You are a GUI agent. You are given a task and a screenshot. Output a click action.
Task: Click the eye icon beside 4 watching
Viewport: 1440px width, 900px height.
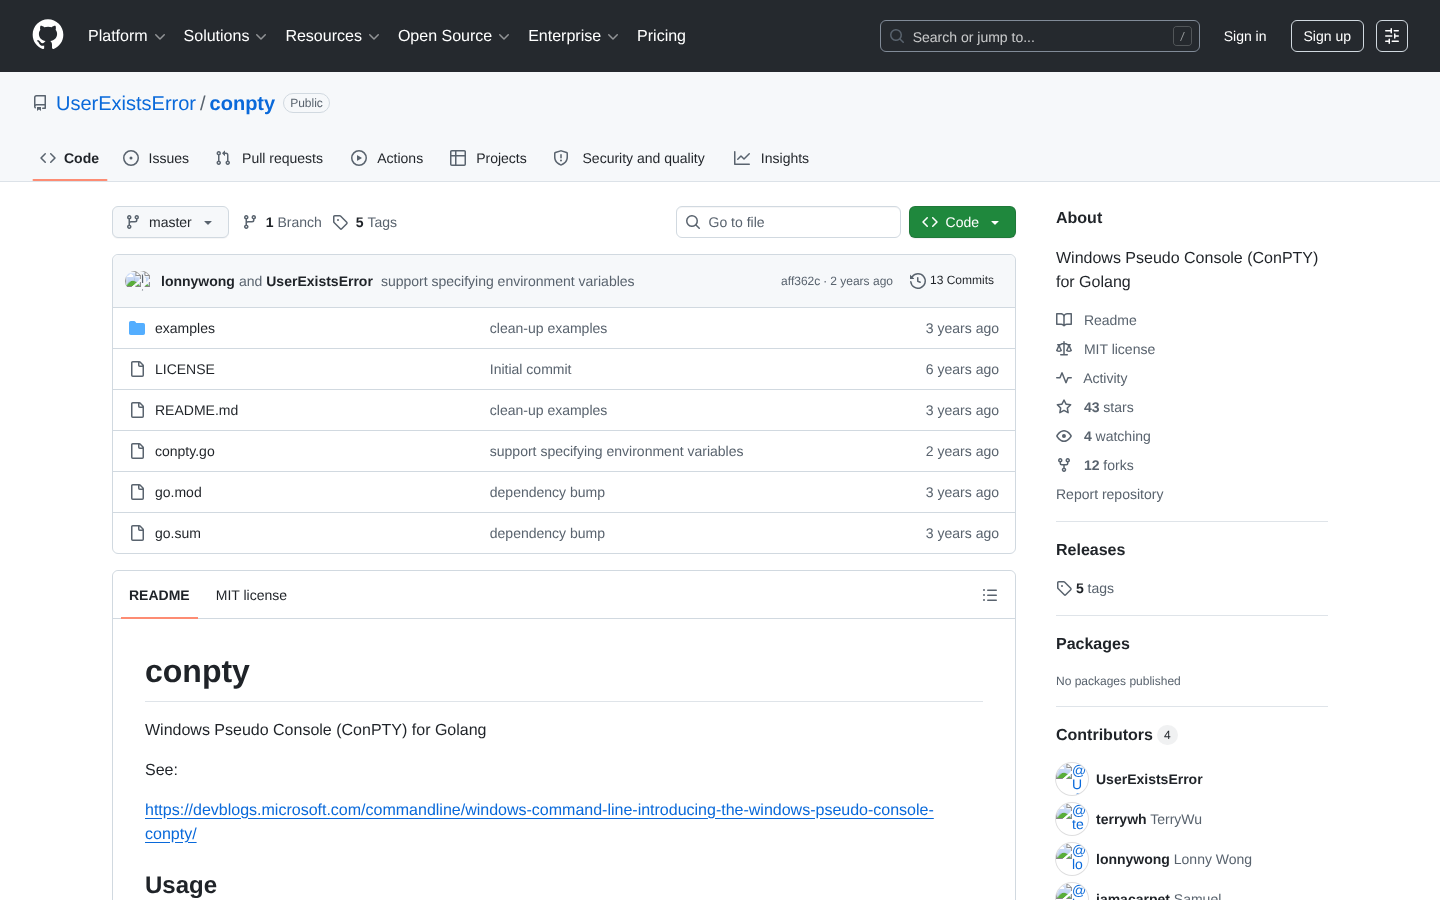(1064, 436)
